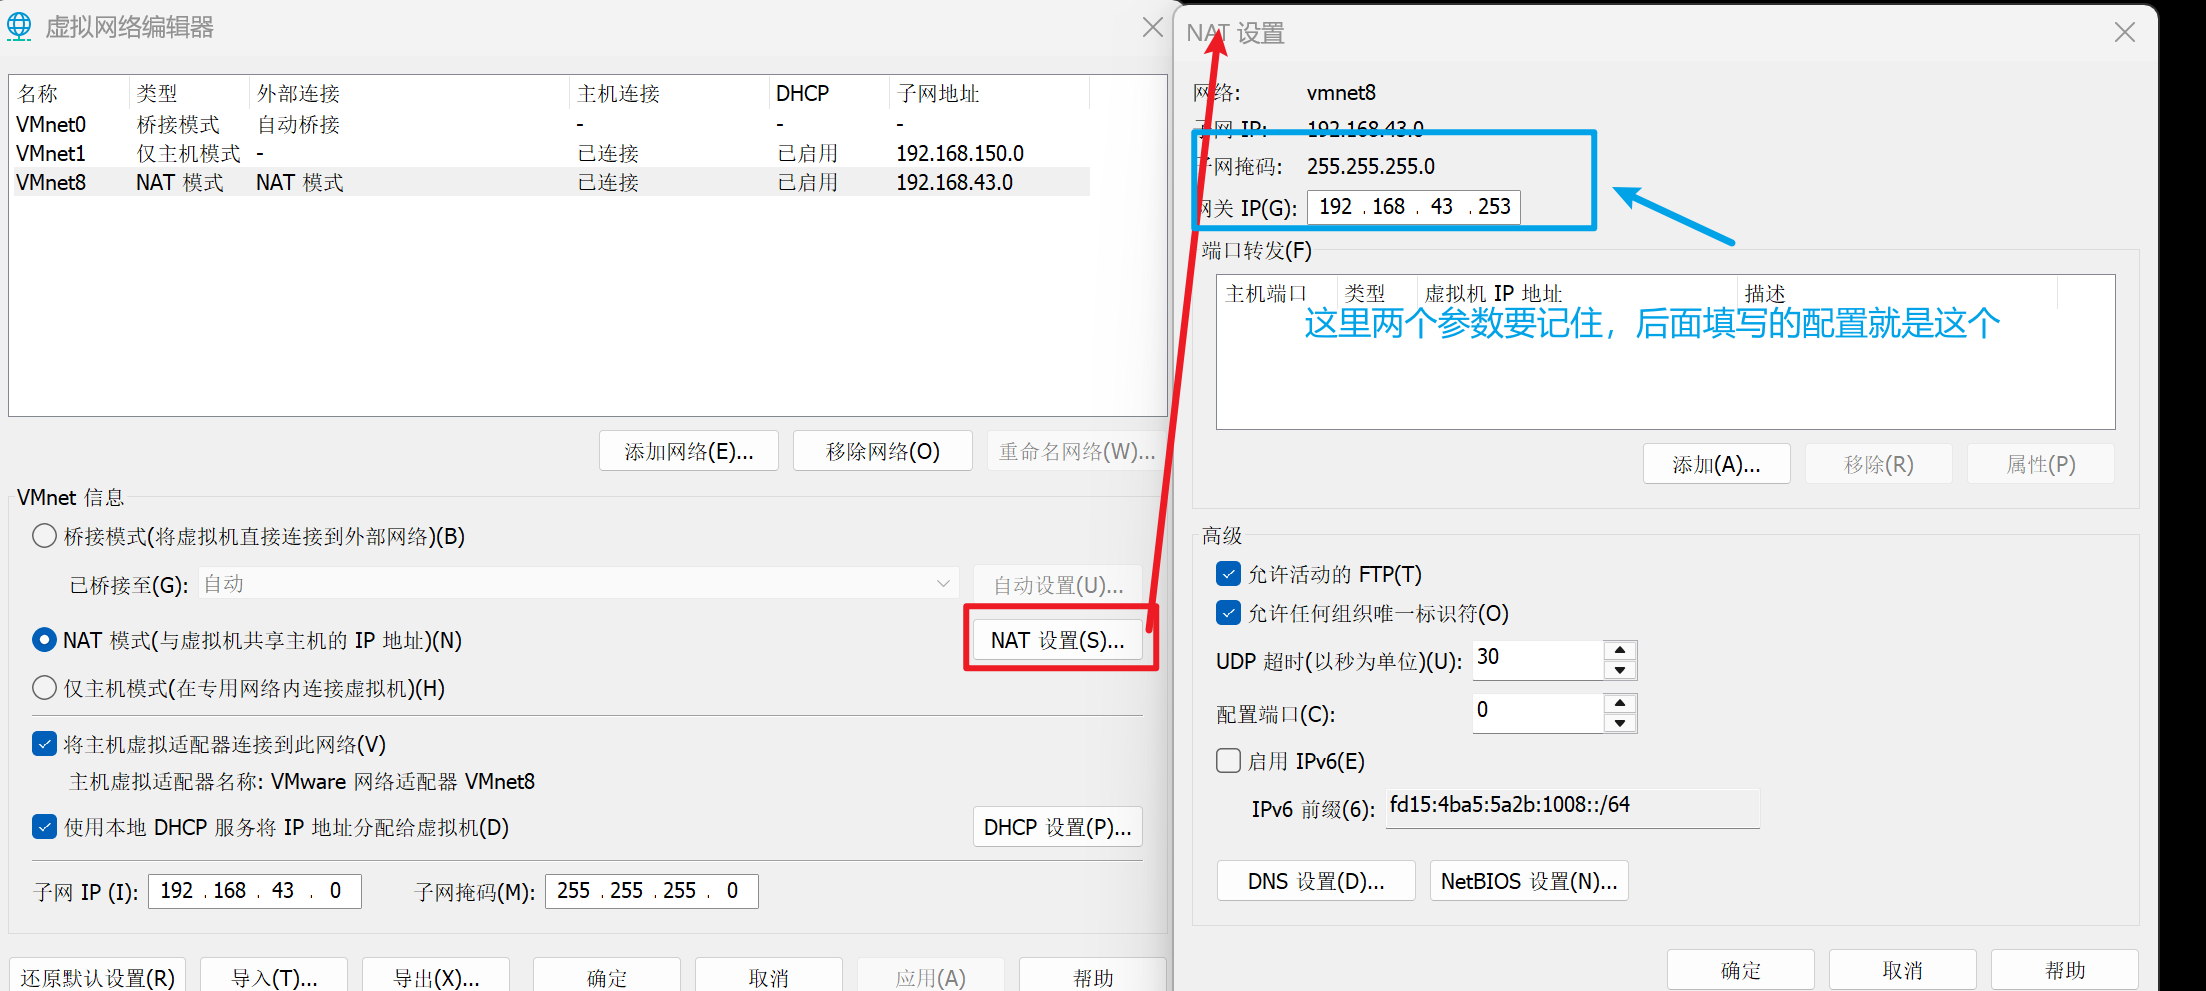
Task: Click 取消 in Virtual Network Editor
Action: (x=769, y=977)
